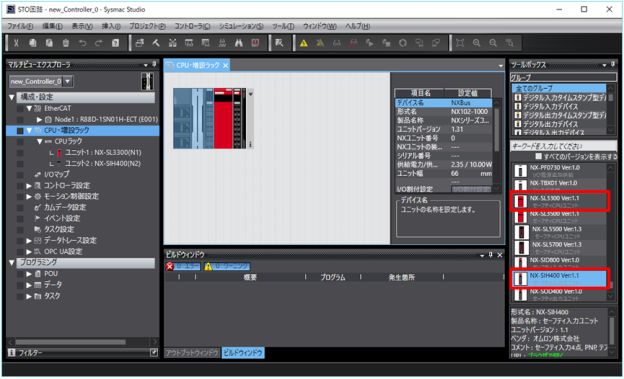This screenshot has height=379, width=624.
Task: Click the zoom-to-fit frame icon in toolbar
Action: click(x=460, y=43)
